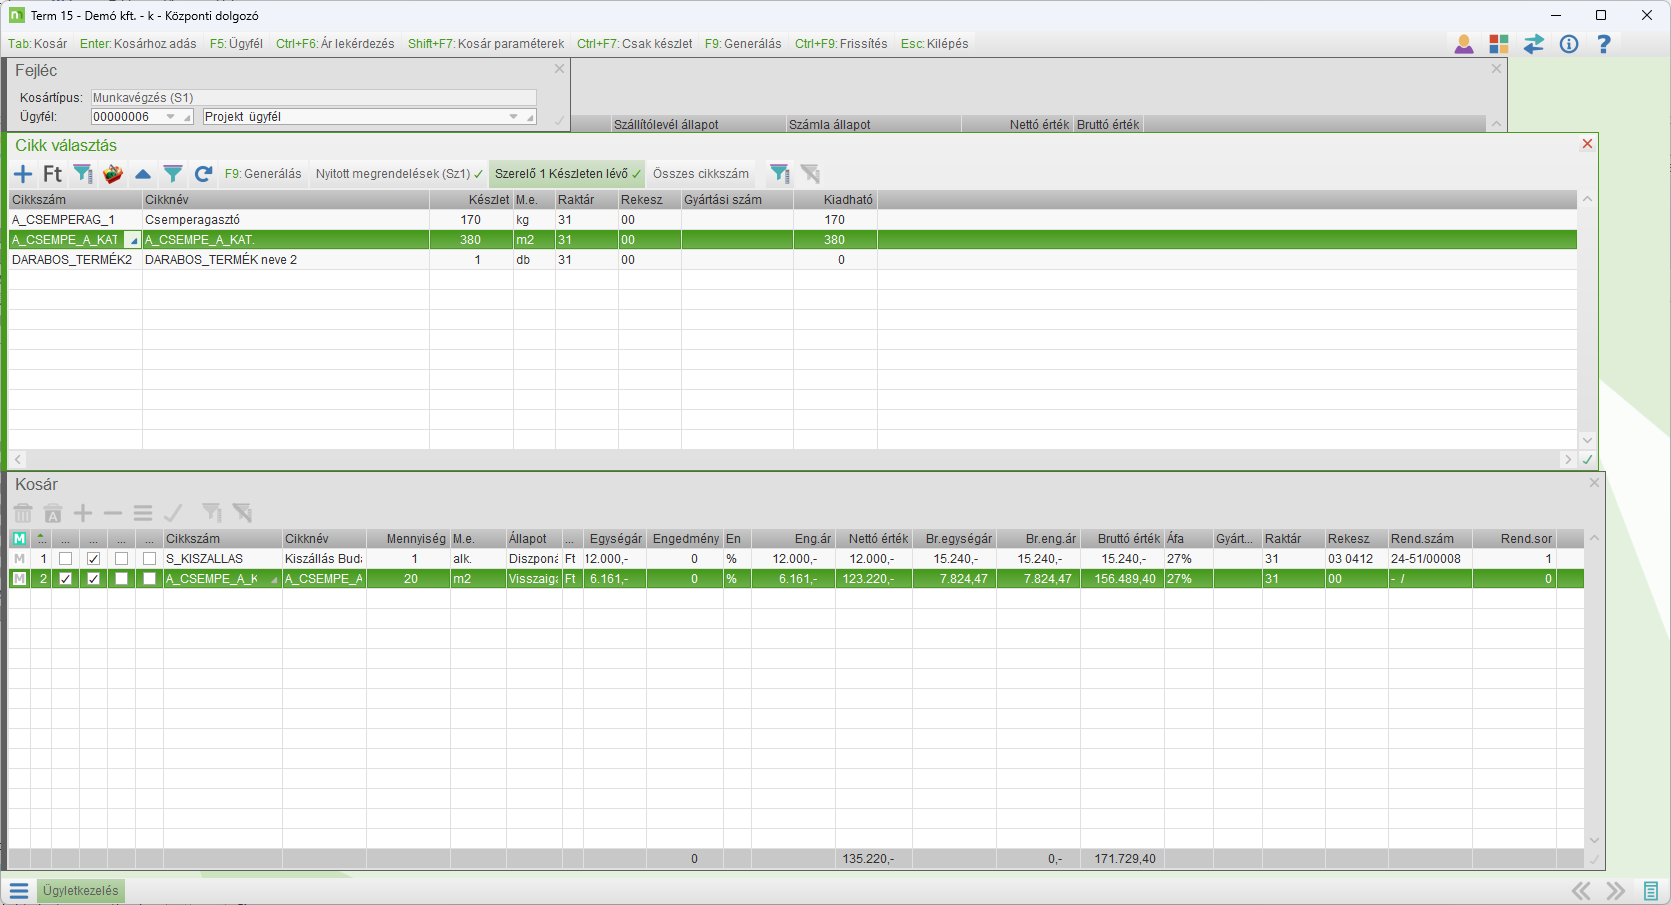This screenshot has width=1671, height=905.
Task: Click the clear-filter icon in Kosár toolbar
Action: pos(242,513)
